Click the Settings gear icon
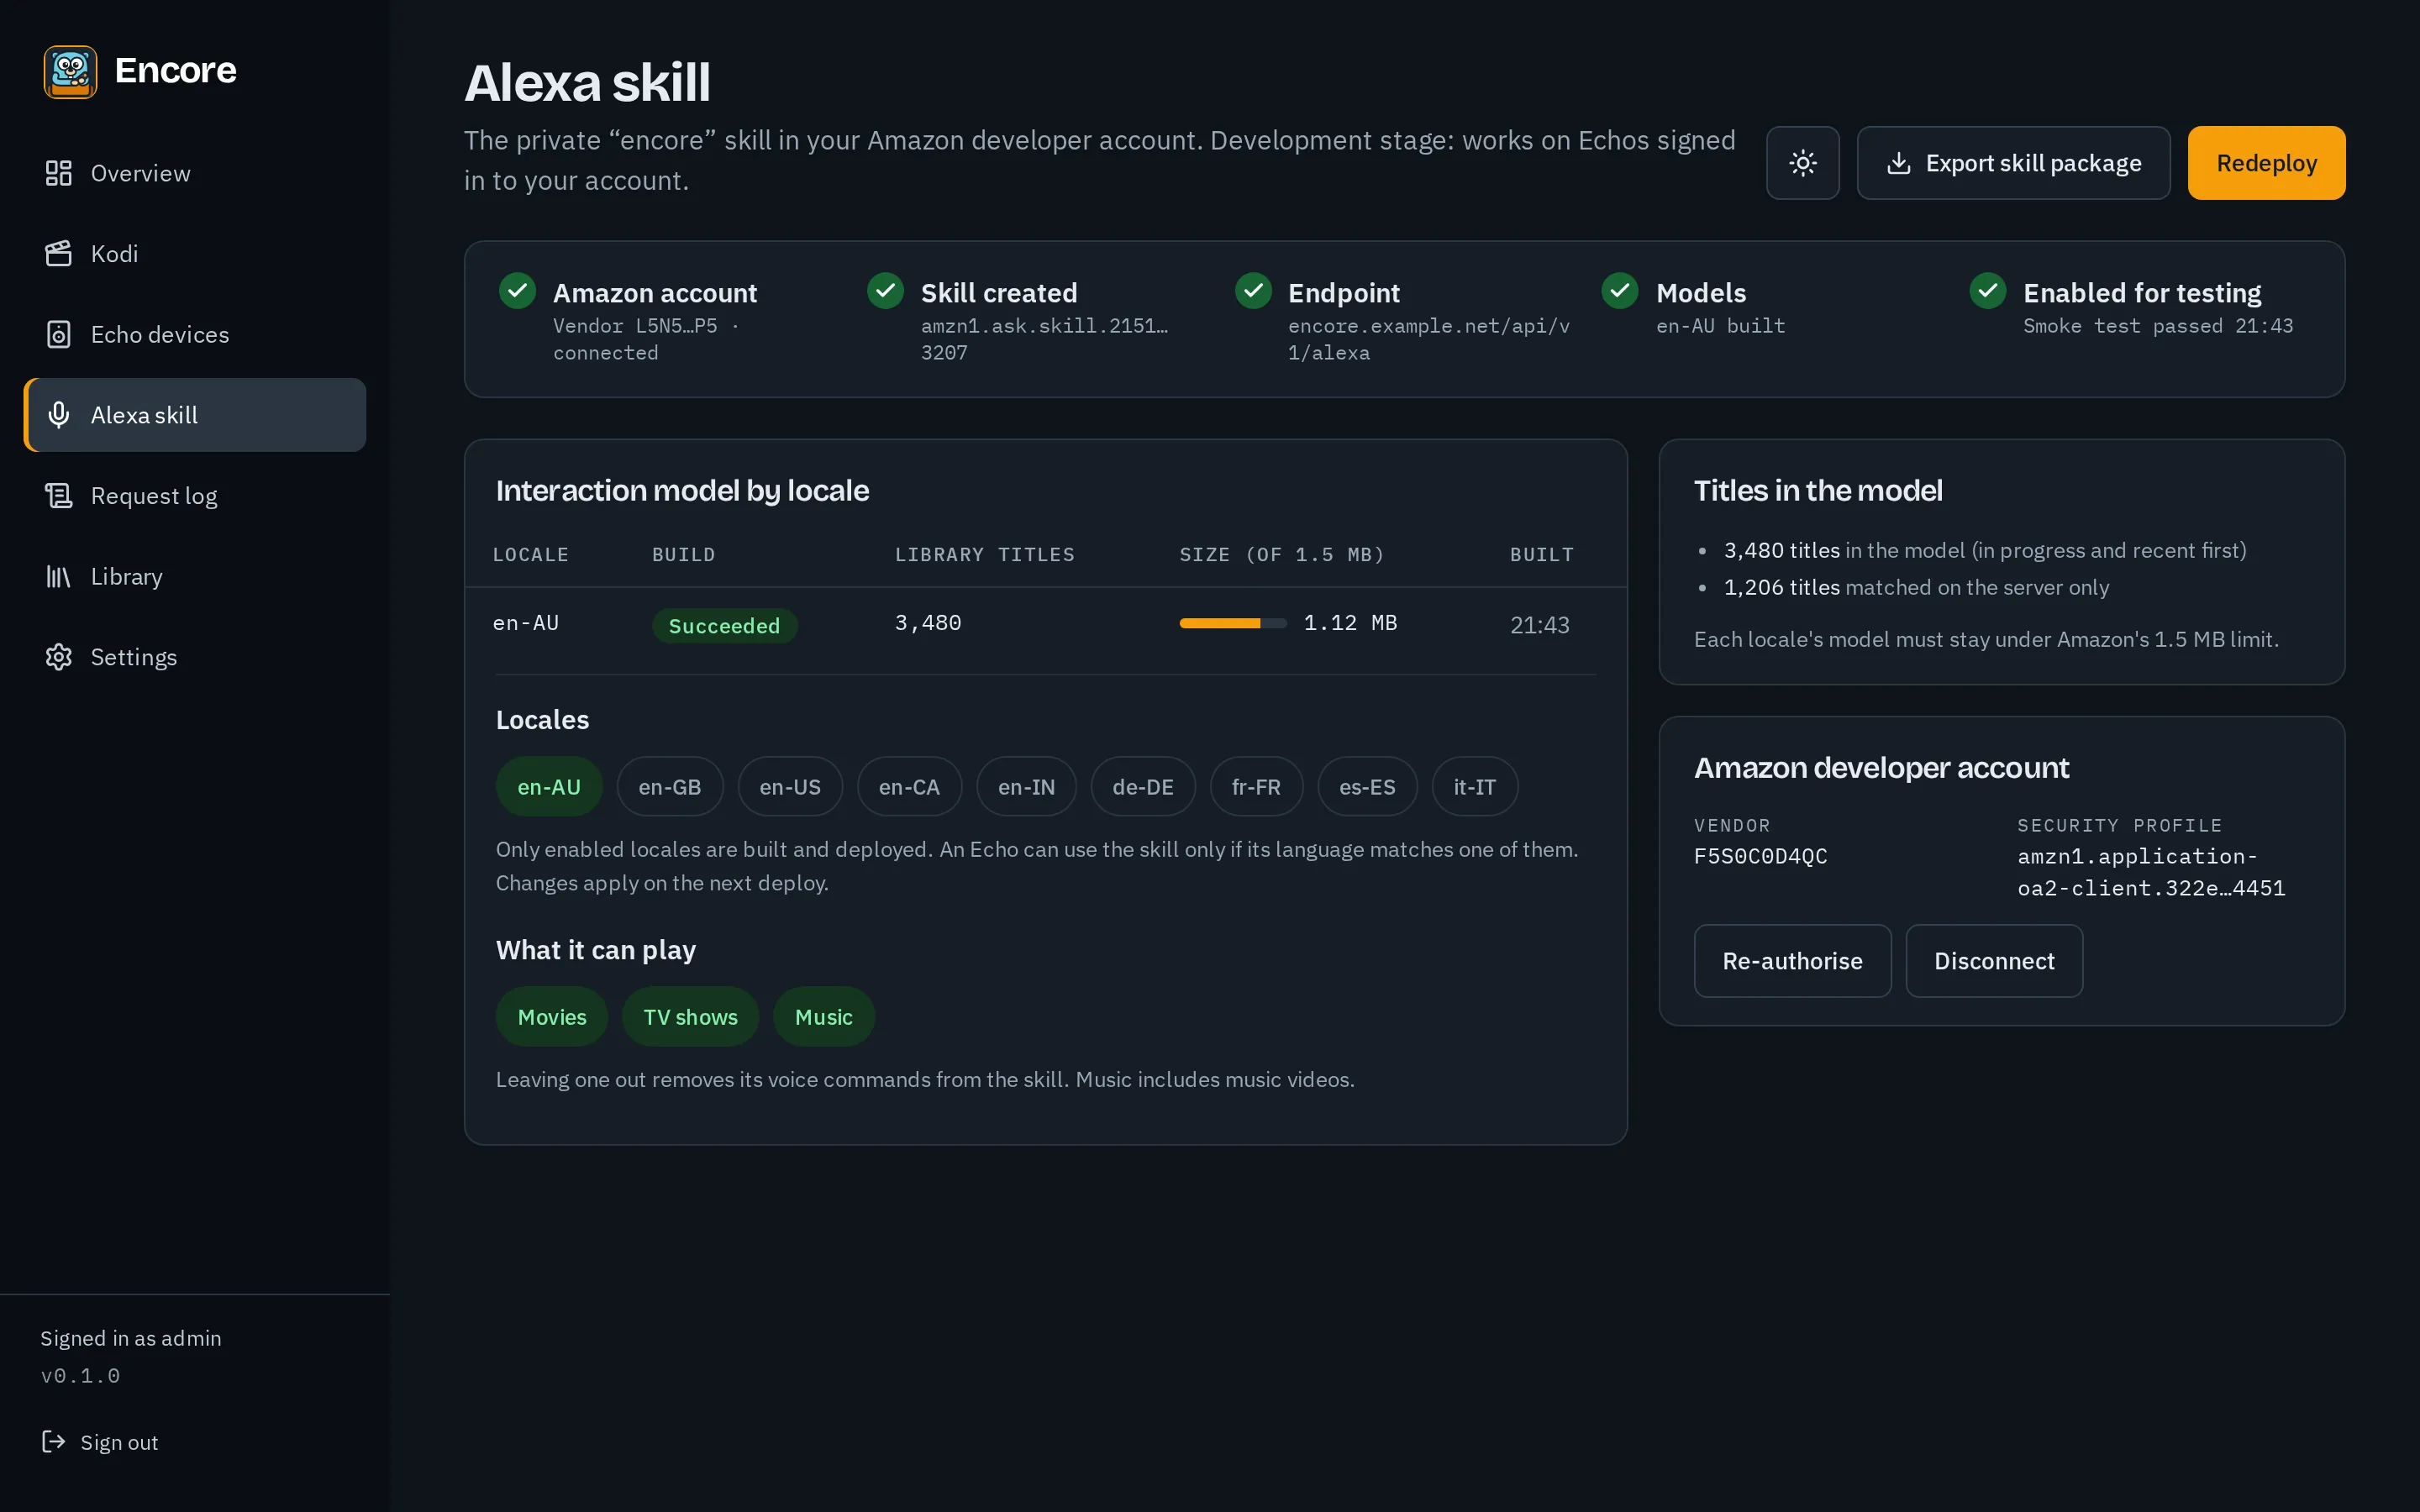Image resolution: width=2420 pixels, height=1512 pixels. 59,657
